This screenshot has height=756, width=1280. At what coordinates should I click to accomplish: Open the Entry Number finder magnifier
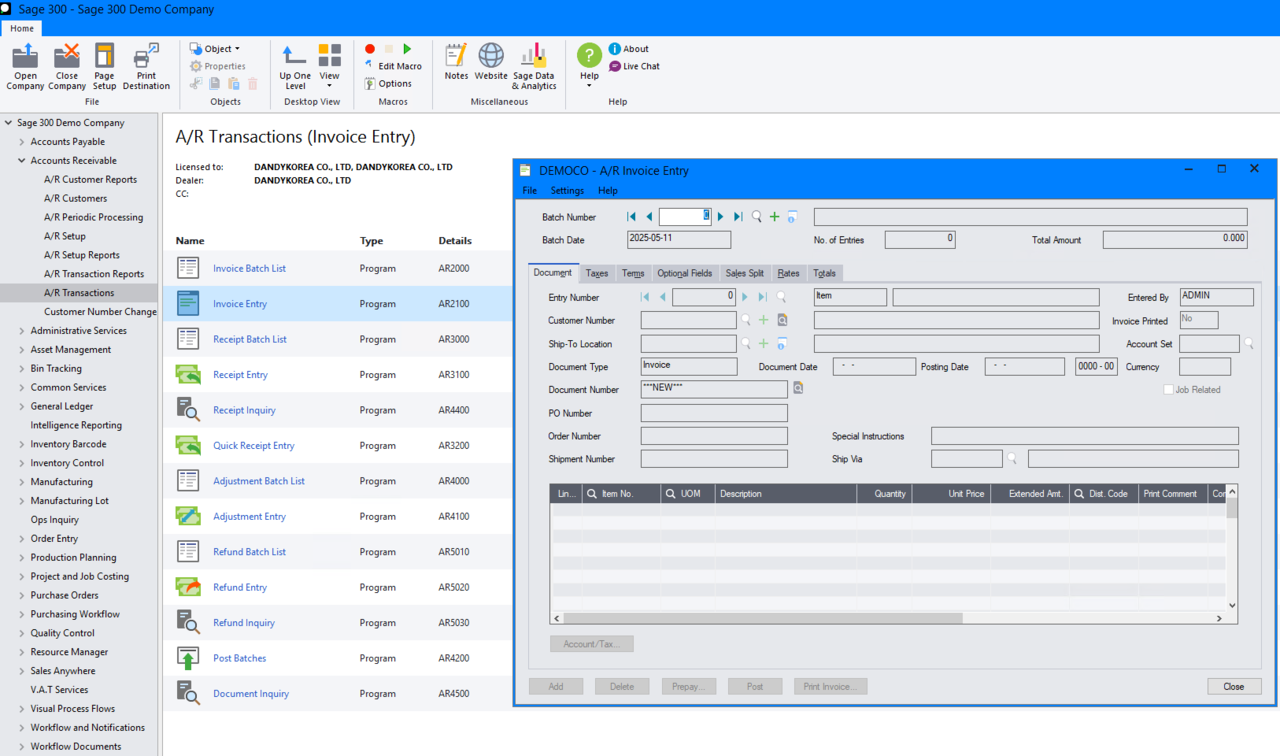pos(781,297)
